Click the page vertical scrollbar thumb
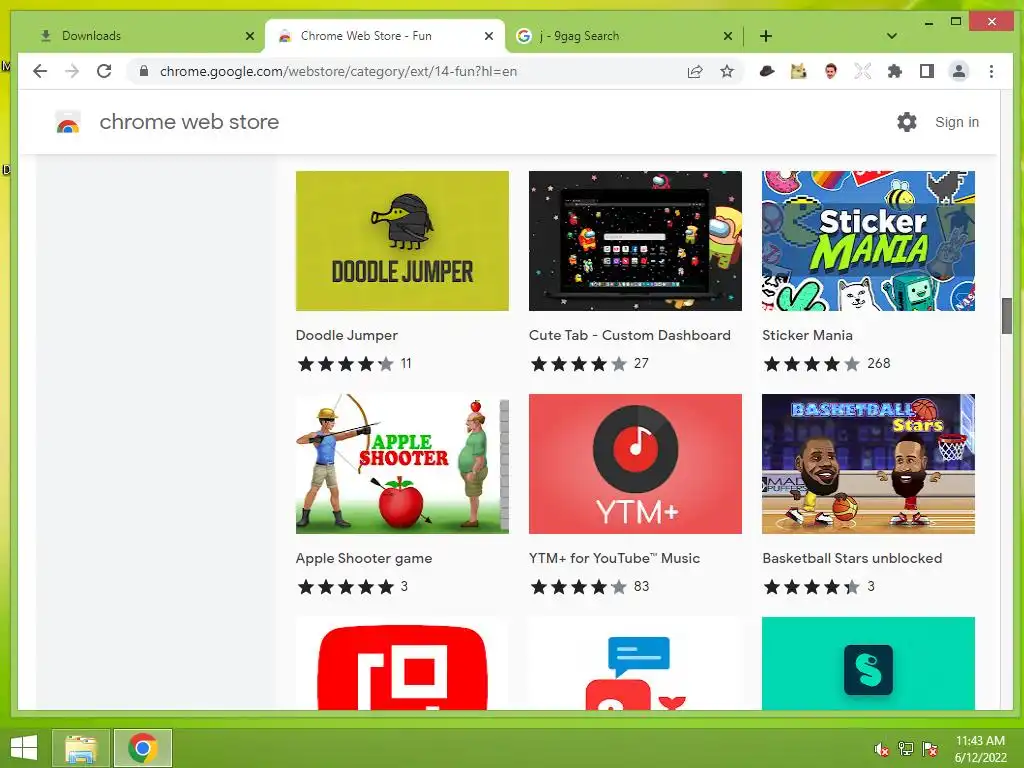The height and width of the screenshot is (768, 1024). point(1006,316)
